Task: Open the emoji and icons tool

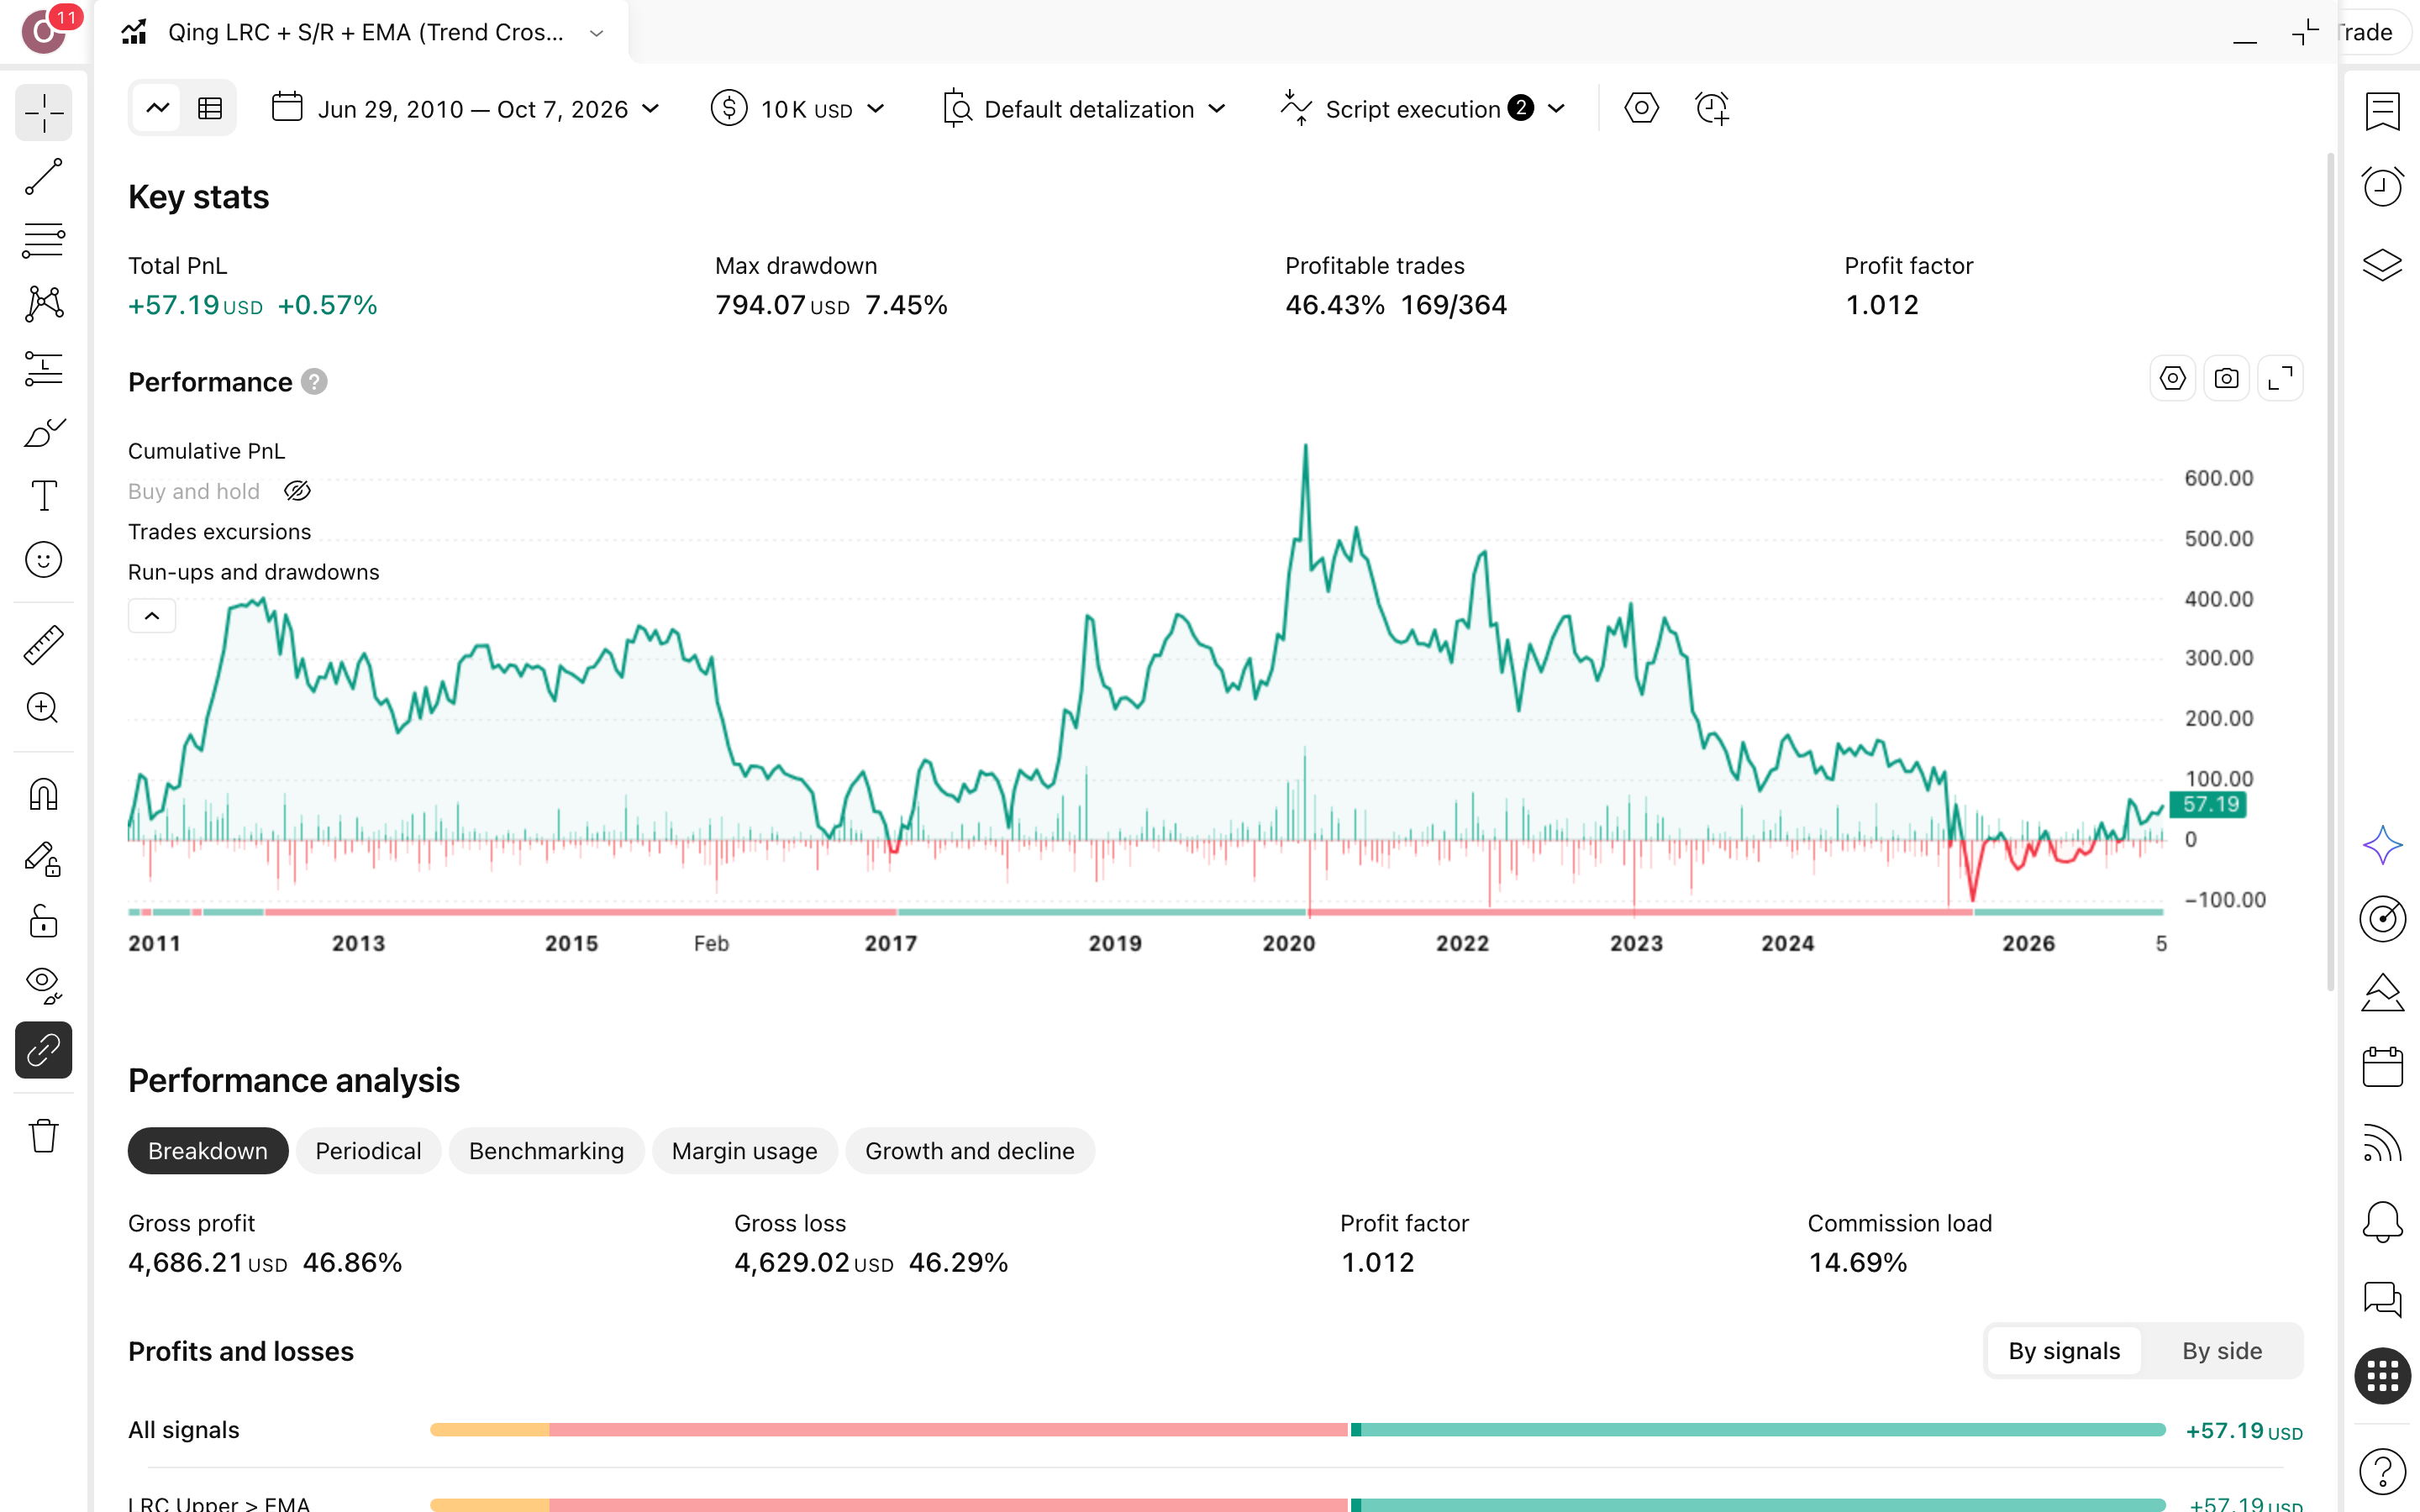Action: point(44,560)
